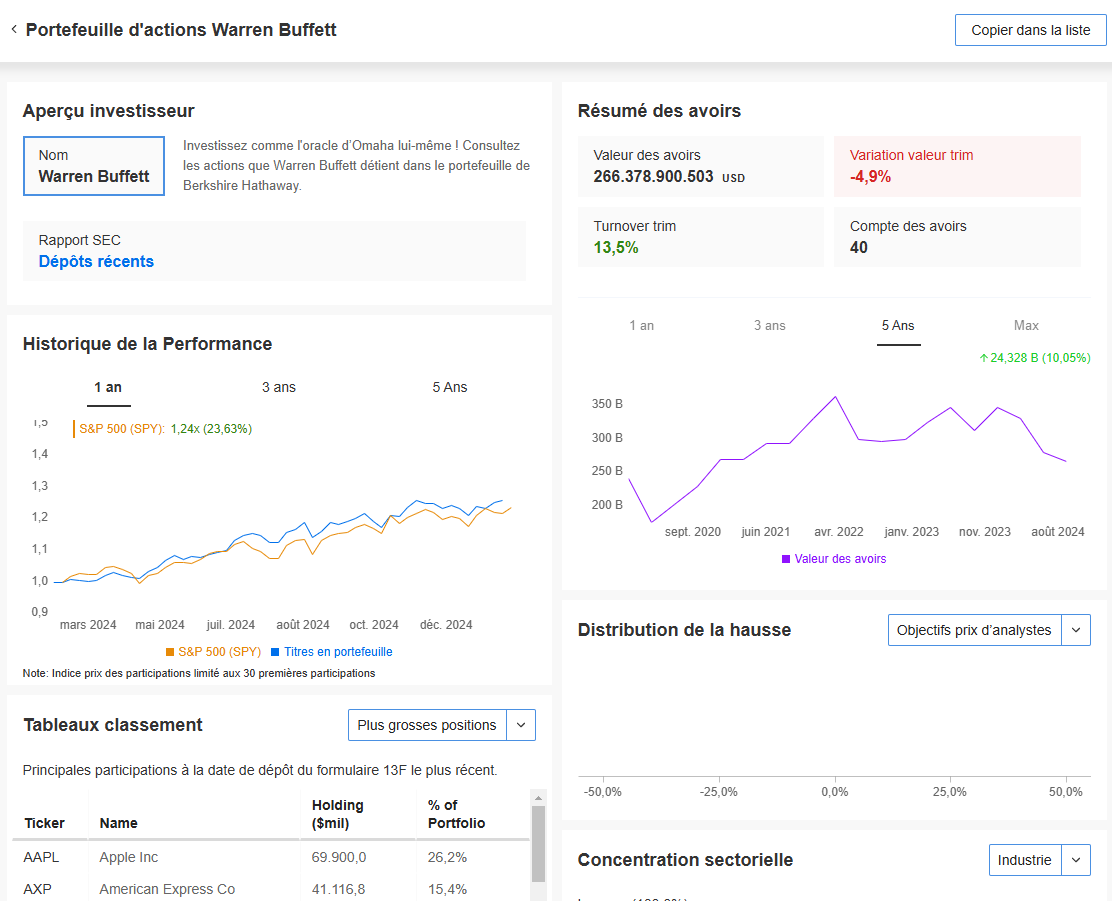Click the AAPL ticker cell

(41, 857)
